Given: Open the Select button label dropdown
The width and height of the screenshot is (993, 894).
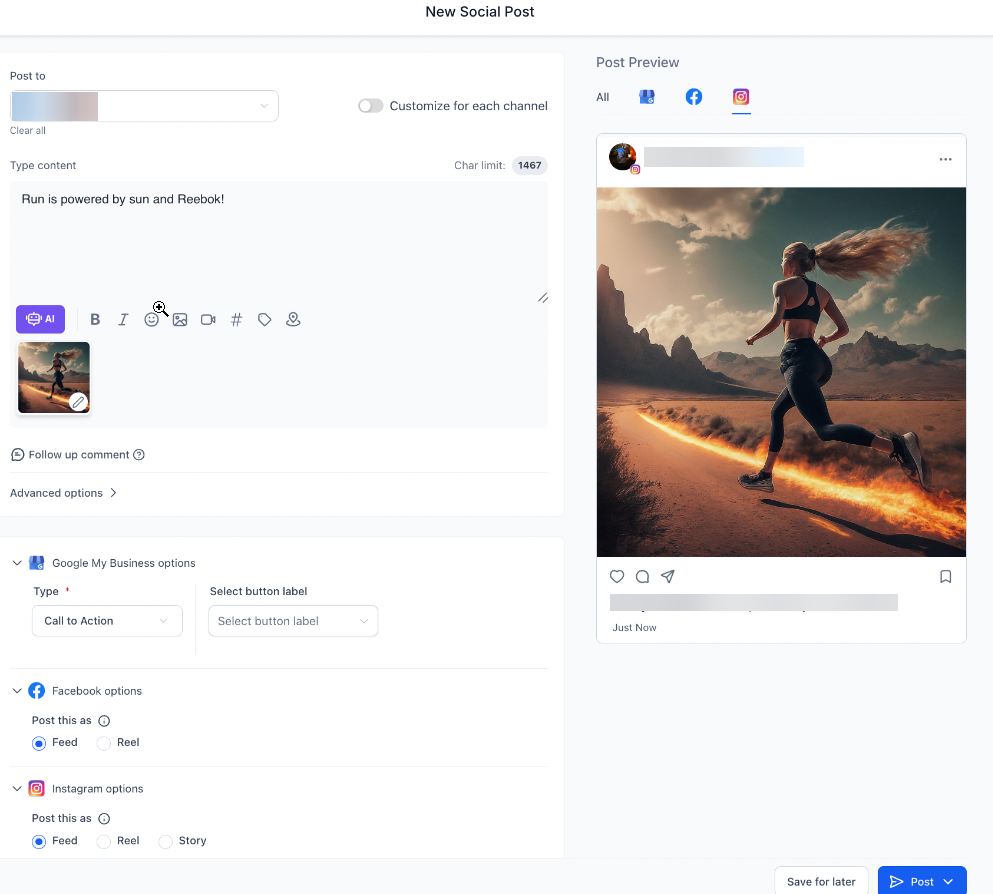Looking at the screenshot, I should (293, 621).
